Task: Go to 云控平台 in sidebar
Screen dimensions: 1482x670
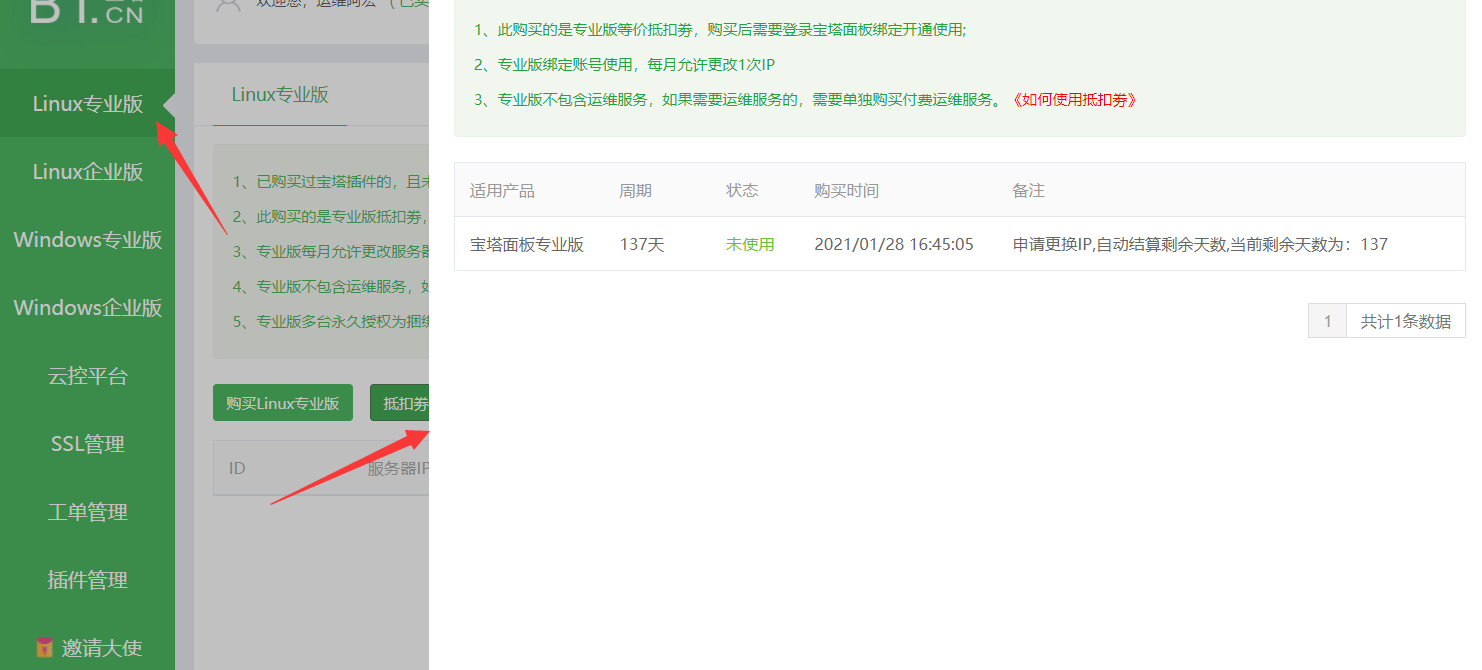Action: (x=88, y=376)
